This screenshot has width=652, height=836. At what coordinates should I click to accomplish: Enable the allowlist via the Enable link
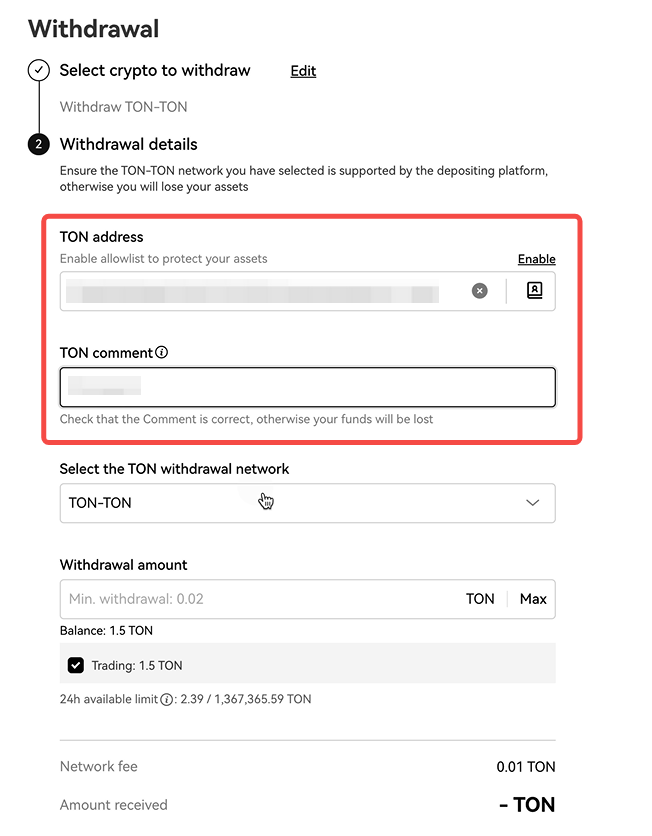click(x=536, y=259)
